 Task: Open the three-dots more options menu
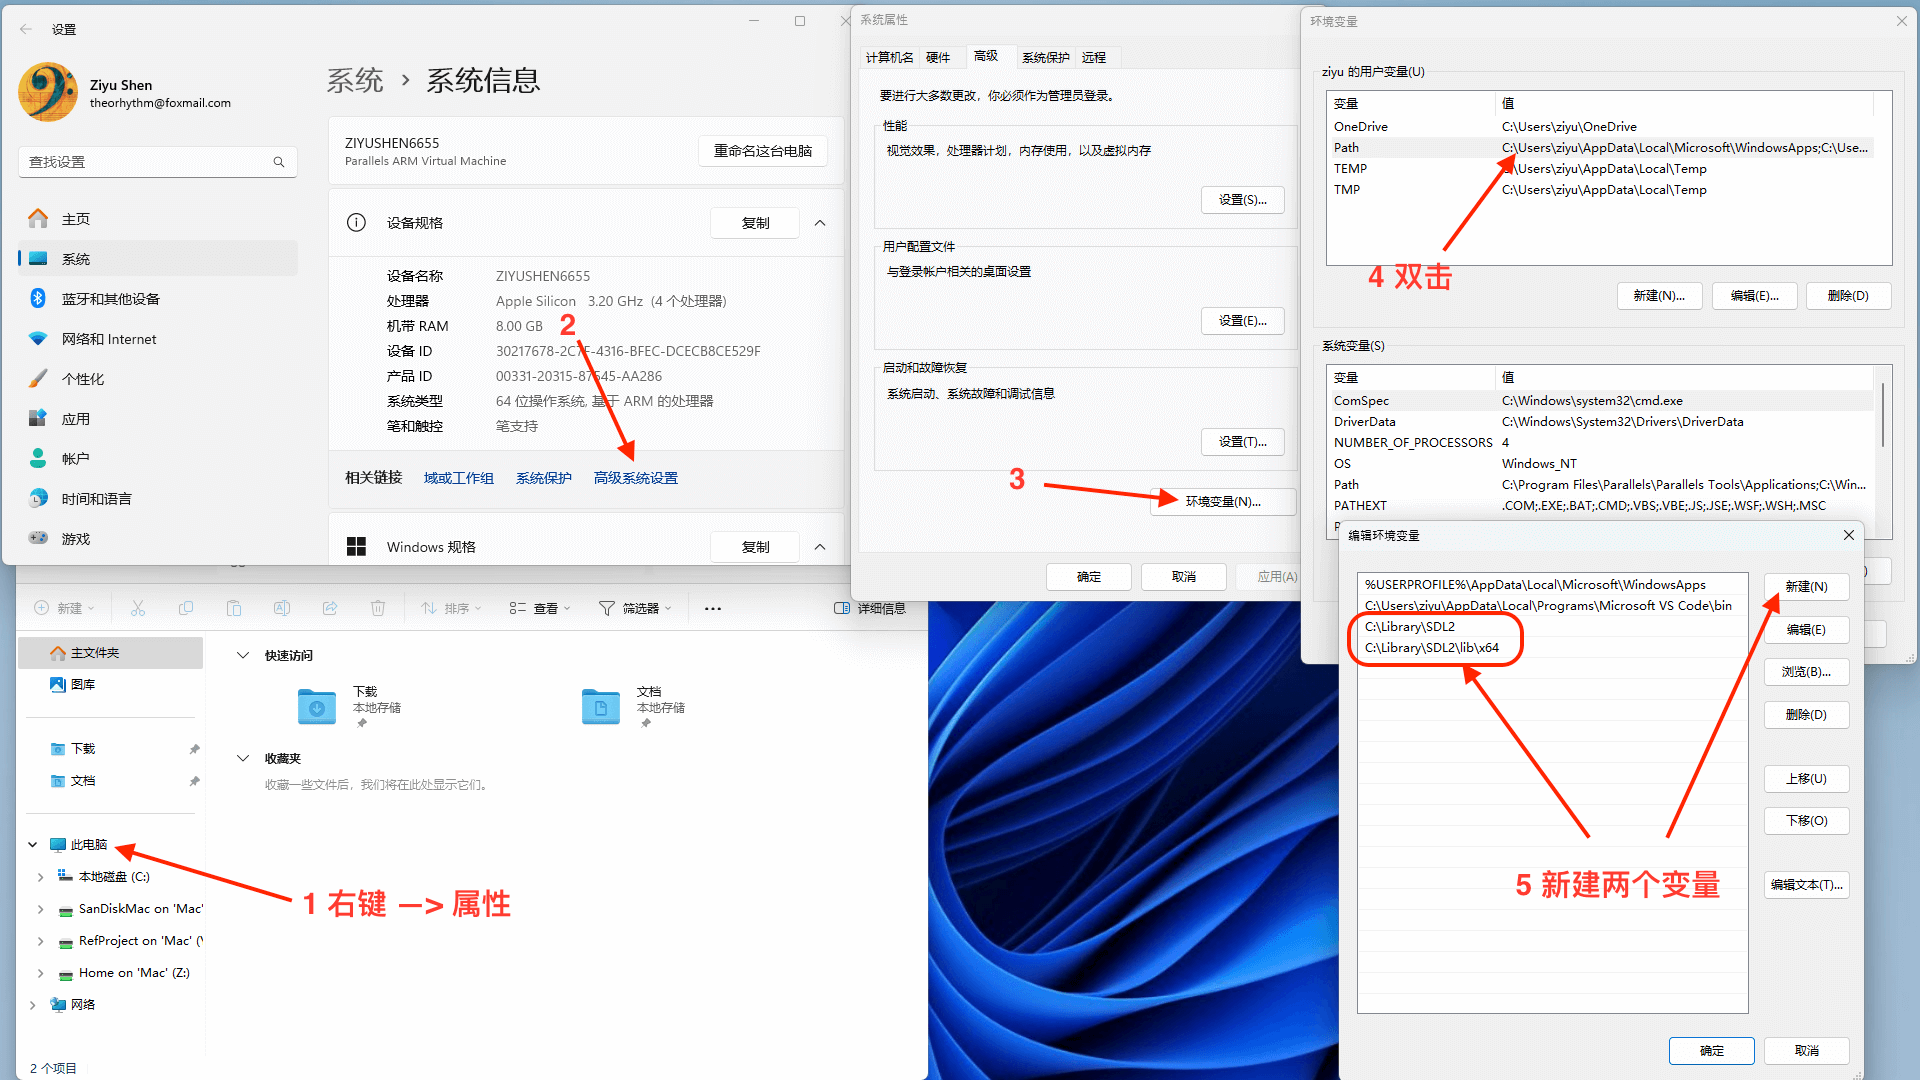coord(713,608)
